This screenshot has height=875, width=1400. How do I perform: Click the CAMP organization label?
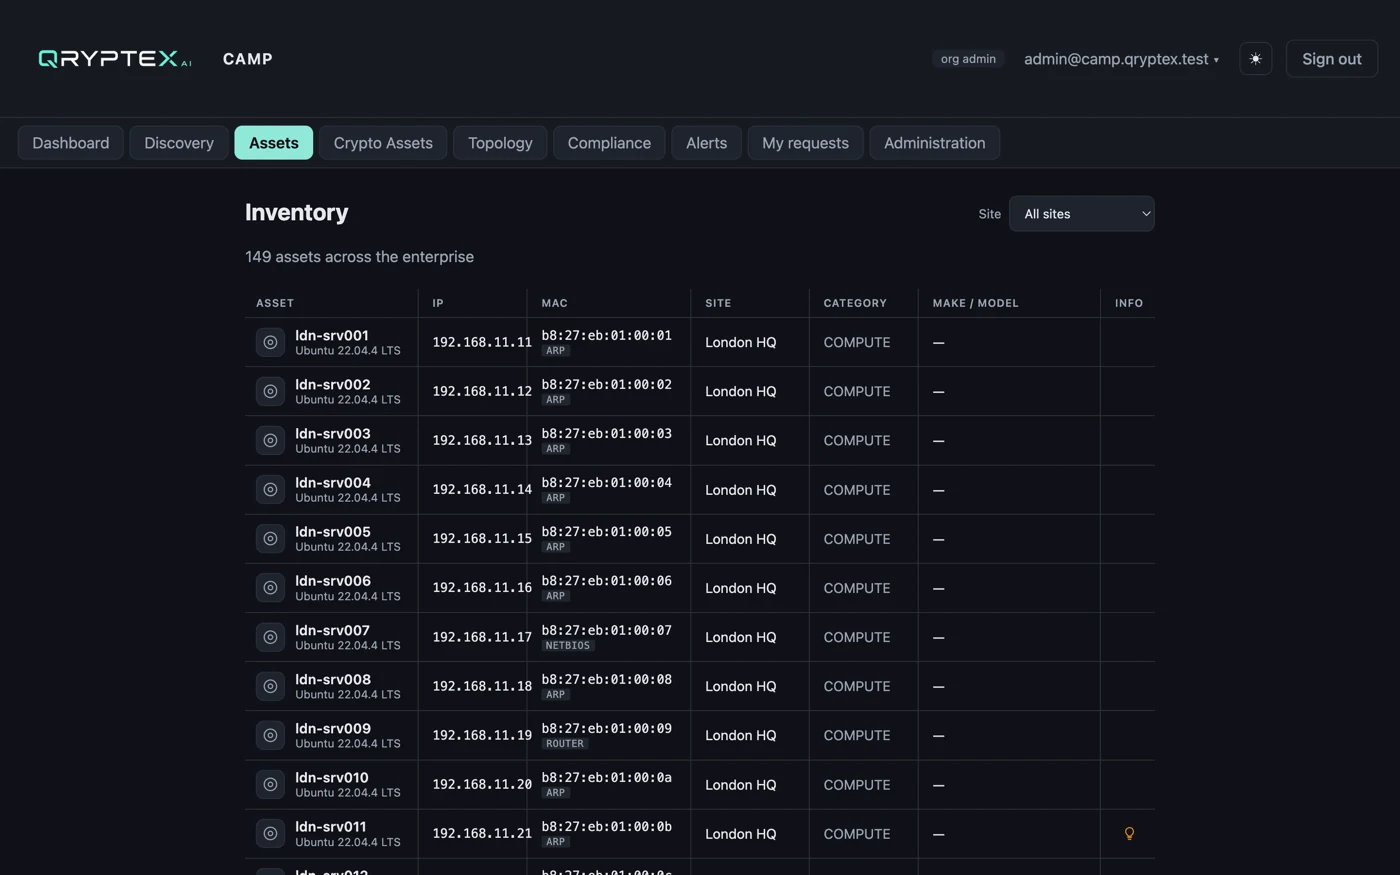point(248,59)
